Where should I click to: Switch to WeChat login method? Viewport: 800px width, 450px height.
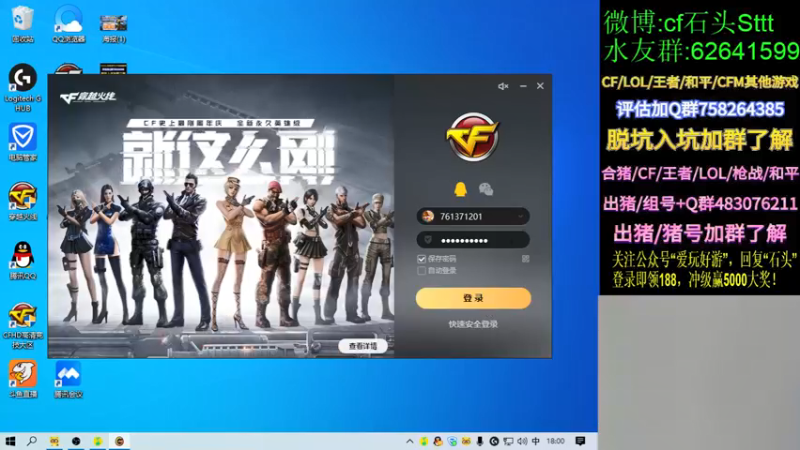point(486,189)
